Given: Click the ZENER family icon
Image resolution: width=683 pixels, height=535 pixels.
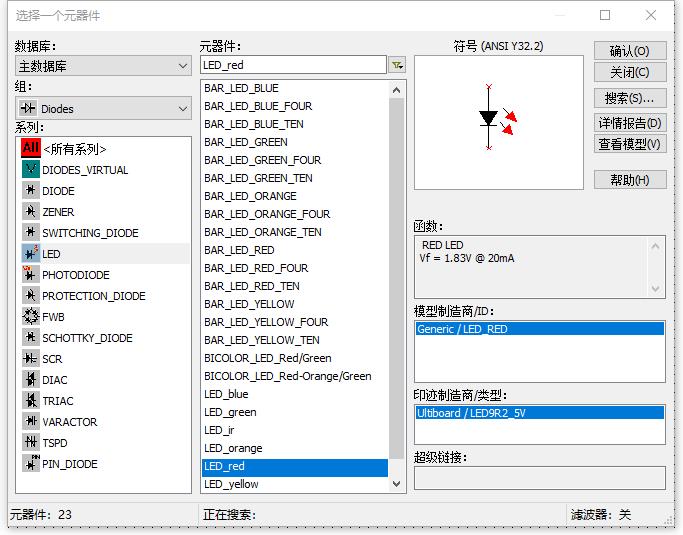Looking at the screenshot, I should [30, 211].
